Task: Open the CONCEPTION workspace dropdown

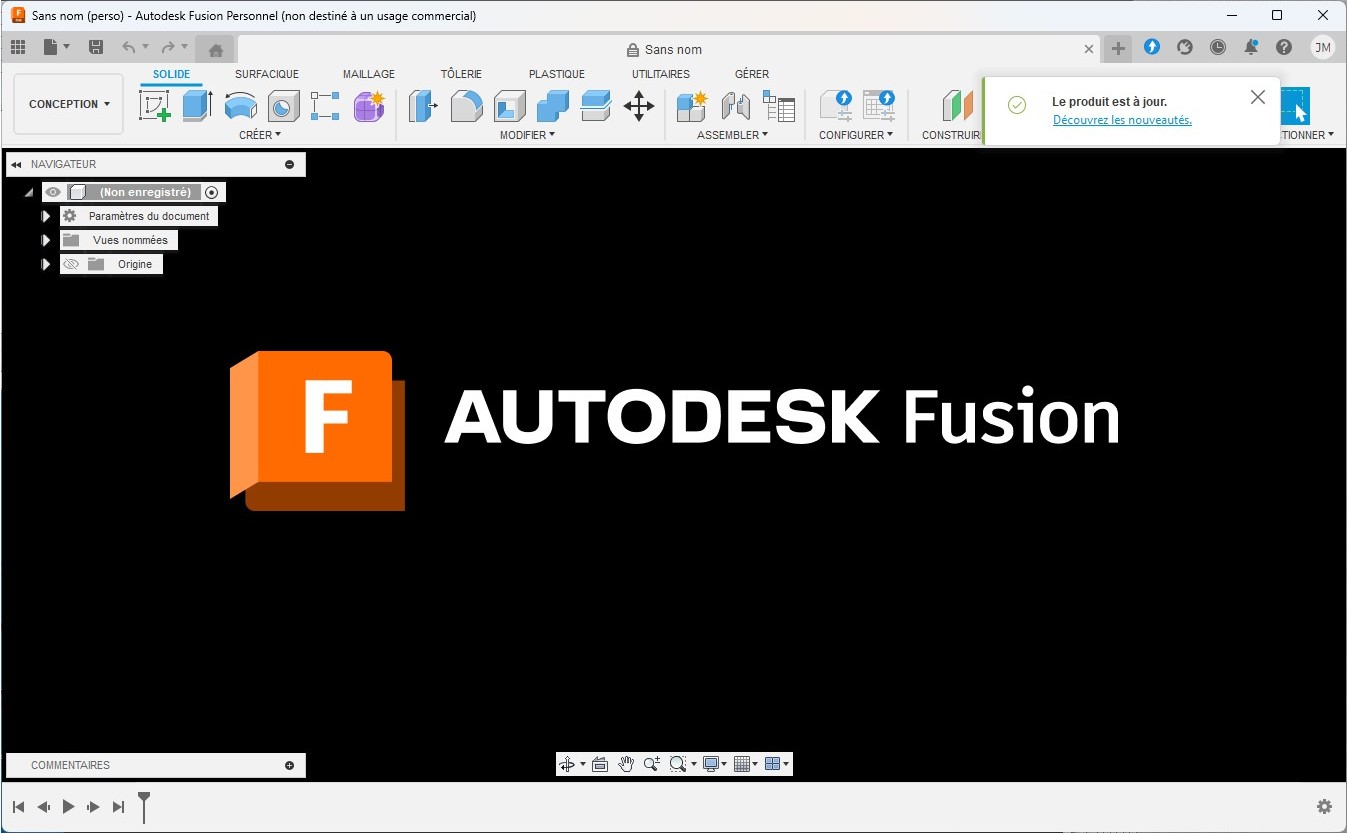Action: (x=69, y=104)
